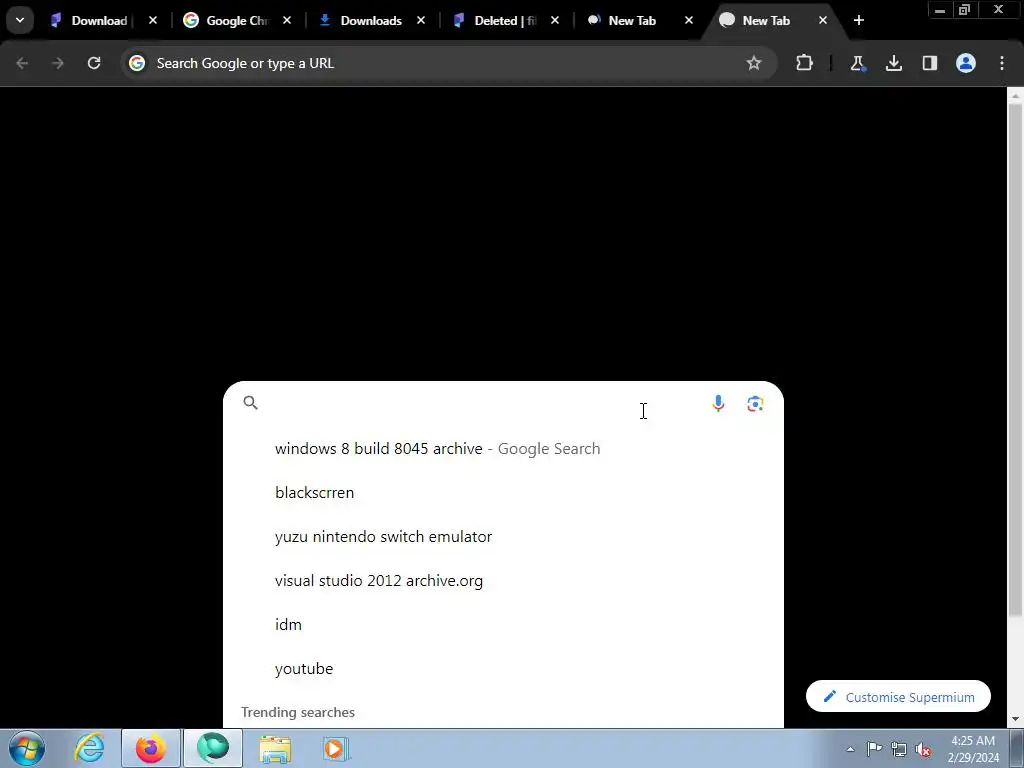Open Chrome Labs flask icon
This screenshot has width=1024, height=768.
coord(857,63)
